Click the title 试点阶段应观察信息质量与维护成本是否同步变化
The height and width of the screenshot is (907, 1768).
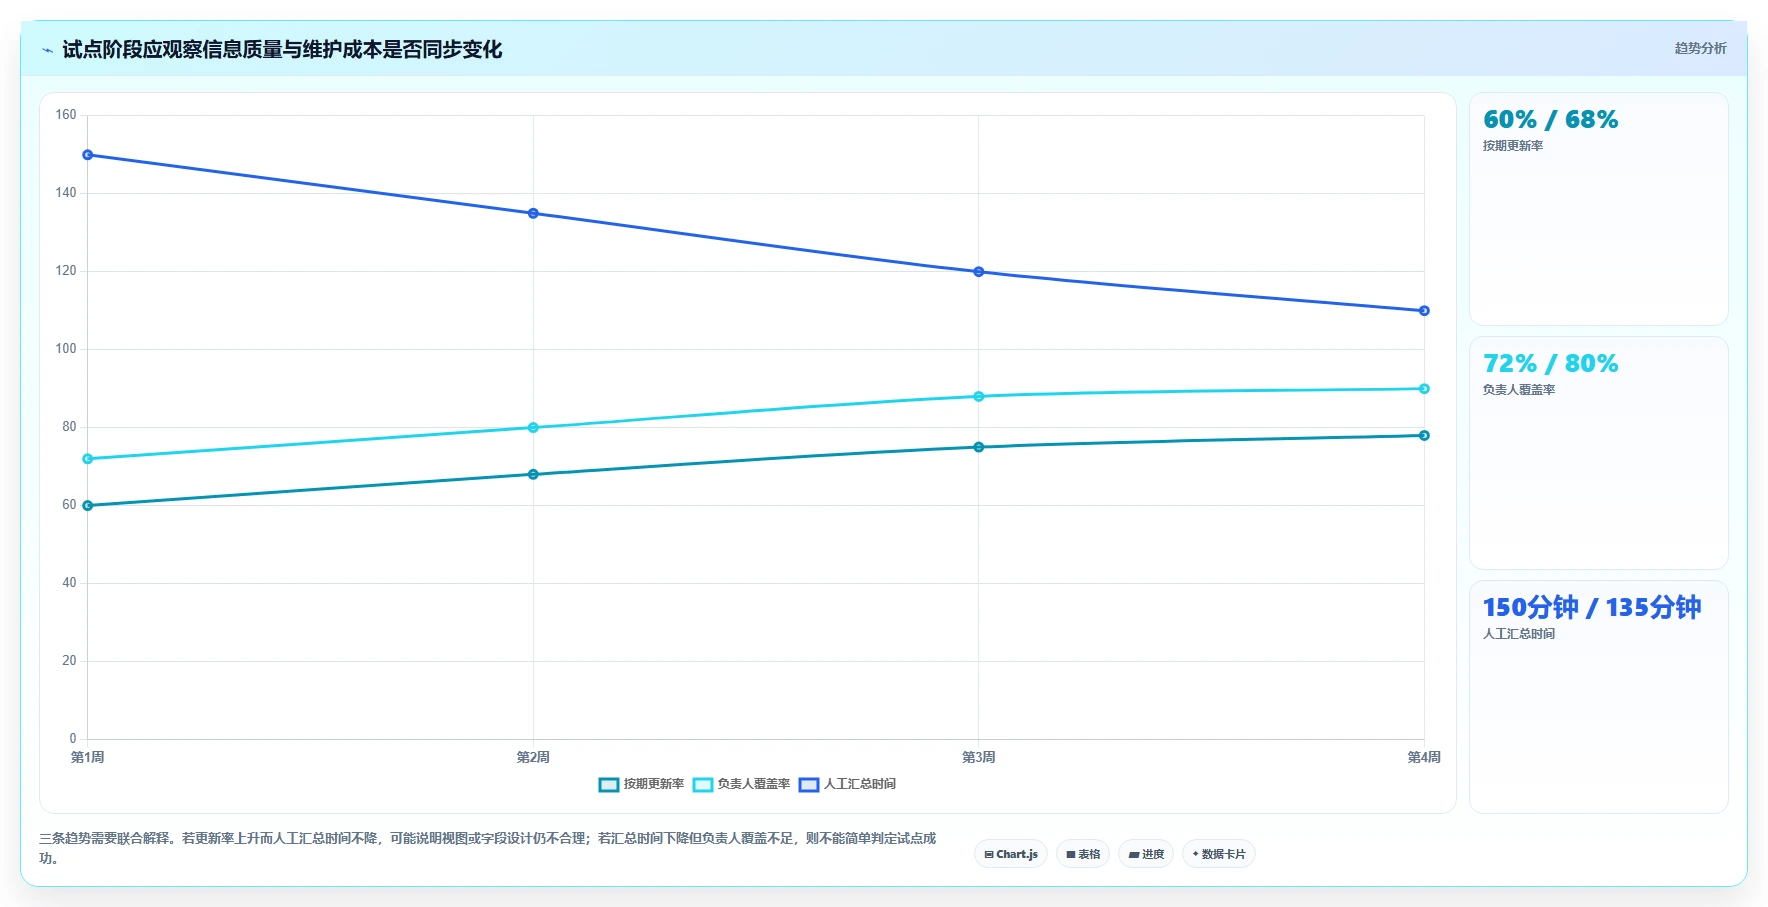click(x=282, y=50)
